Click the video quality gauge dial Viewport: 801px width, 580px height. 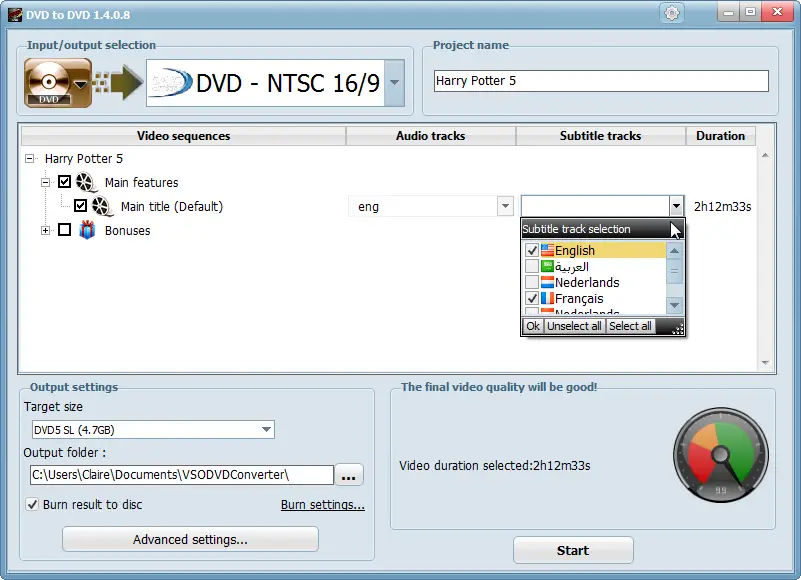tap(720, 455)
